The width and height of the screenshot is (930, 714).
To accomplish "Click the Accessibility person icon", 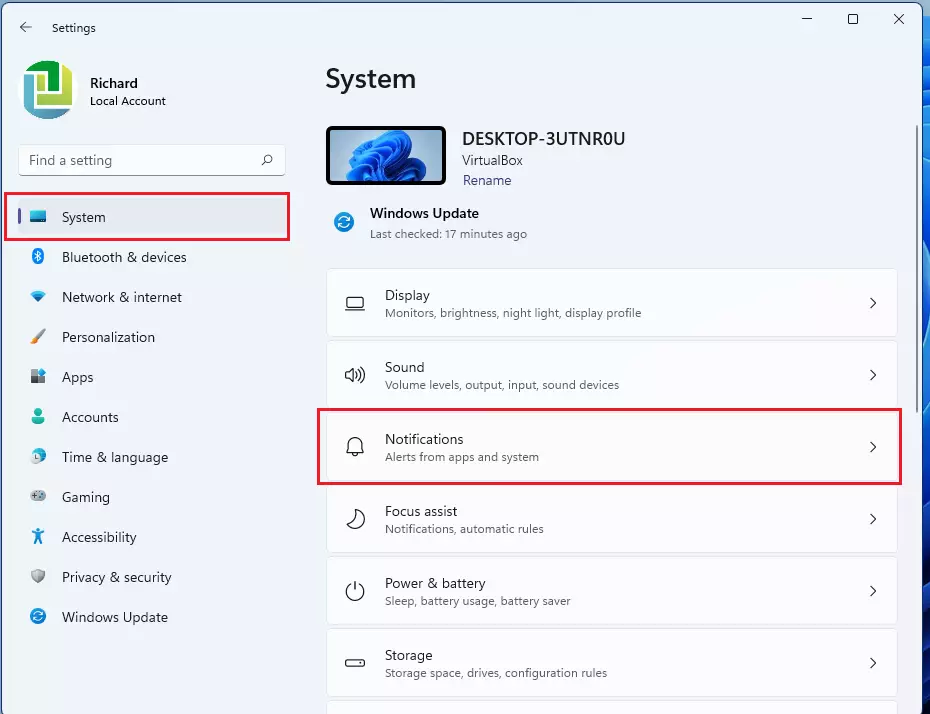I will point(38,537).
